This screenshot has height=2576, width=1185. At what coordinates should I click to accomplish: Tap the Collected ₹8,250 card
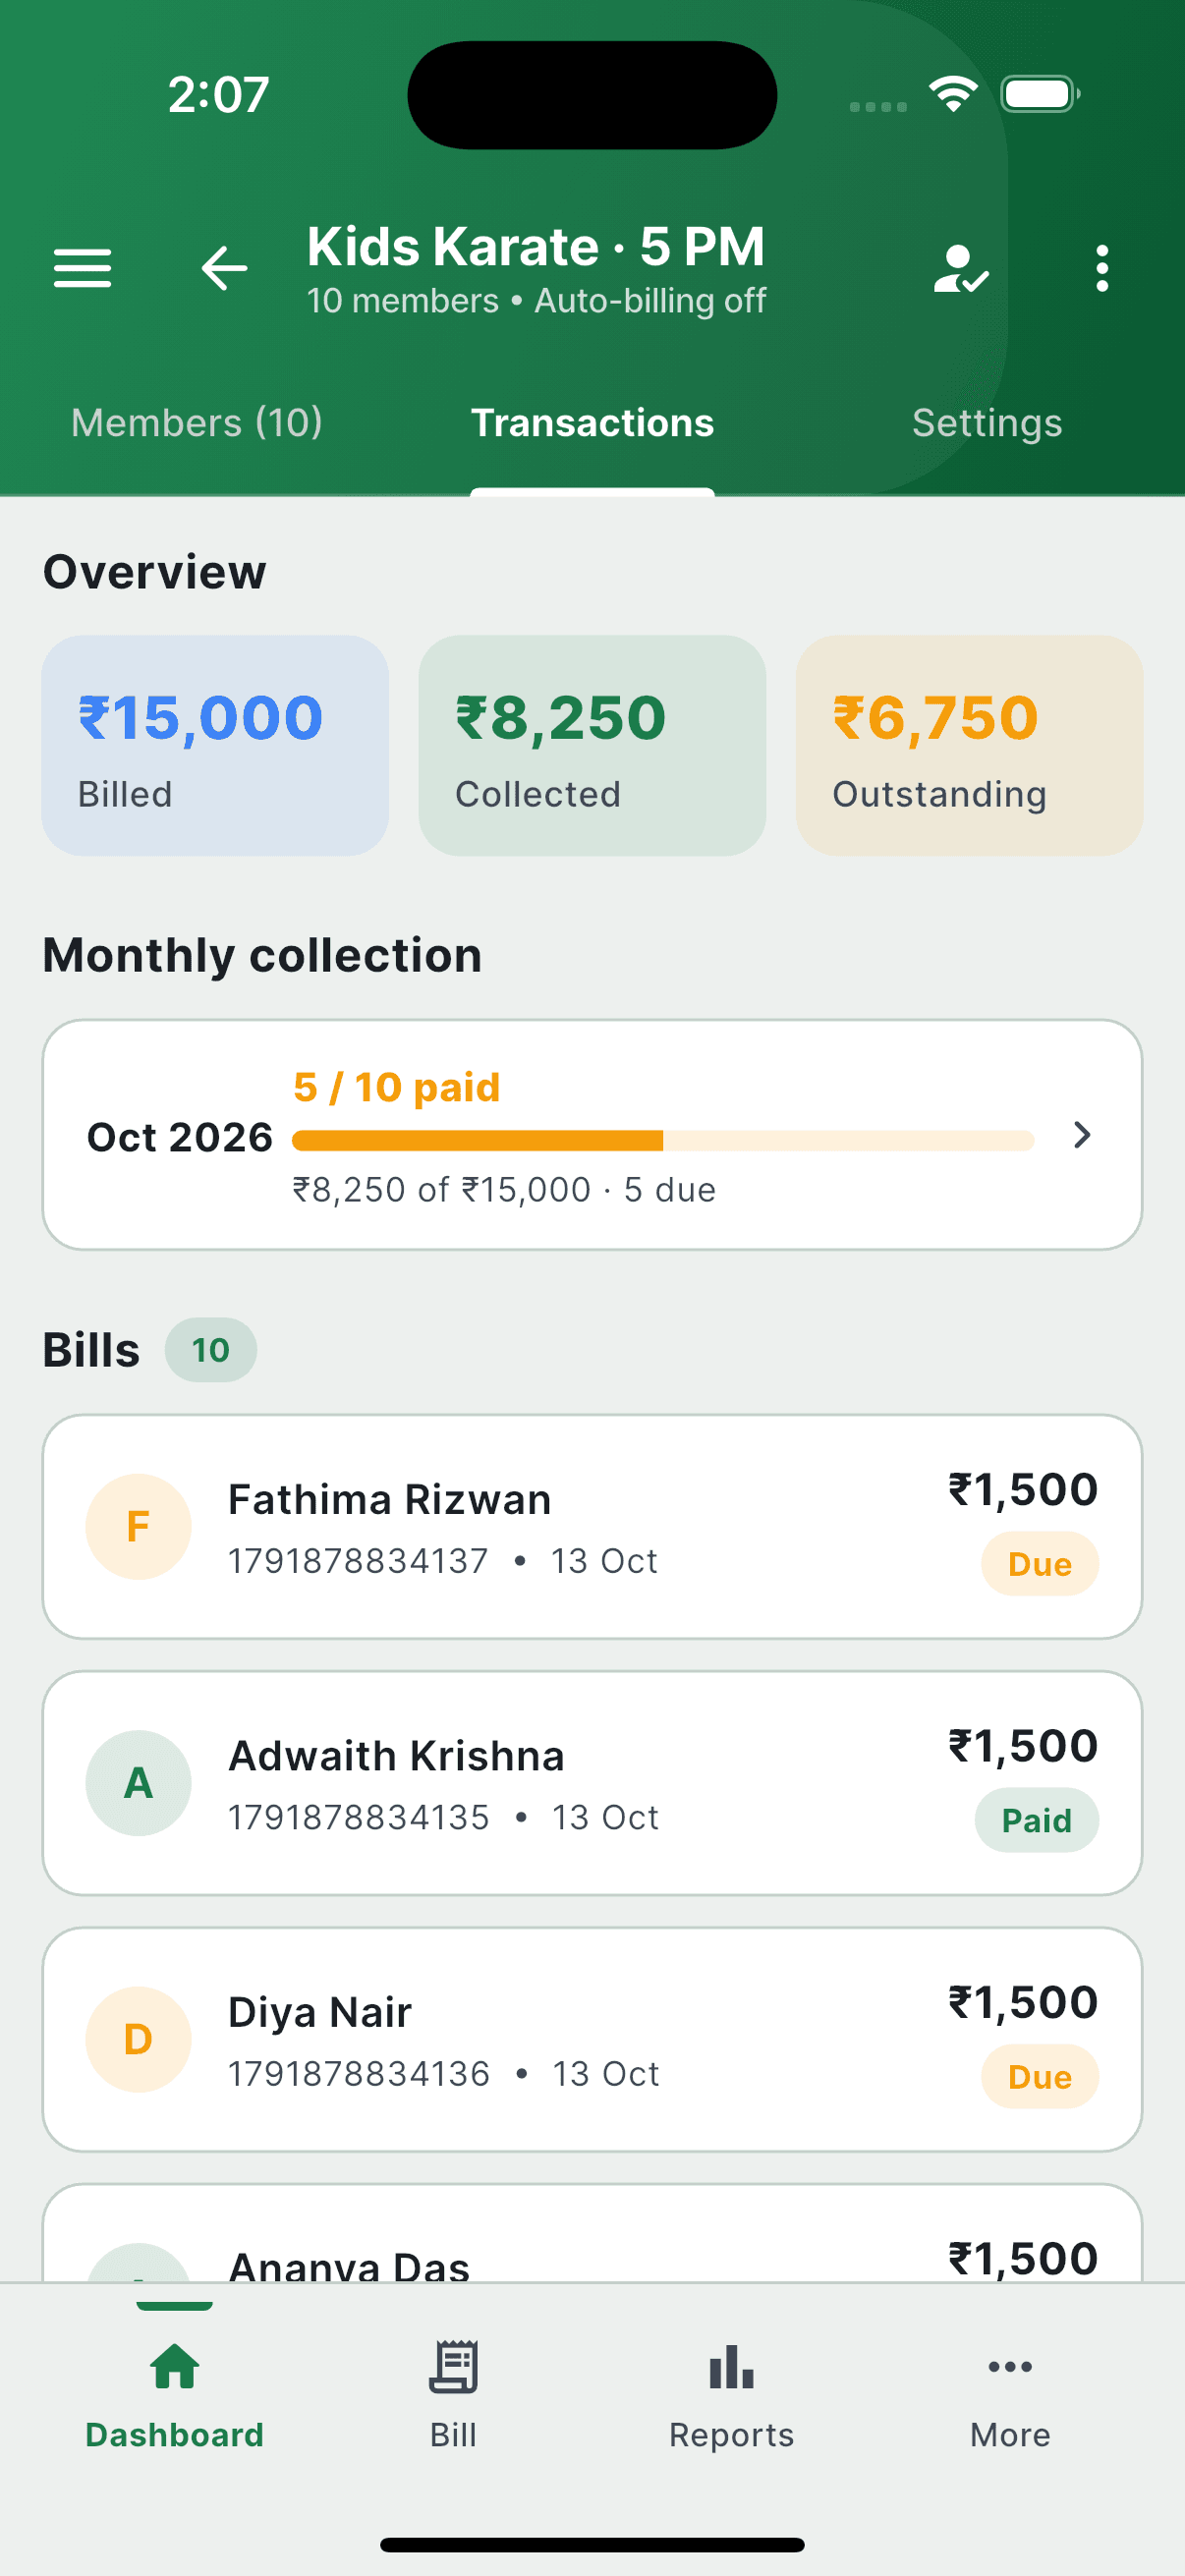pyautogui.click(x=592, y=746)
